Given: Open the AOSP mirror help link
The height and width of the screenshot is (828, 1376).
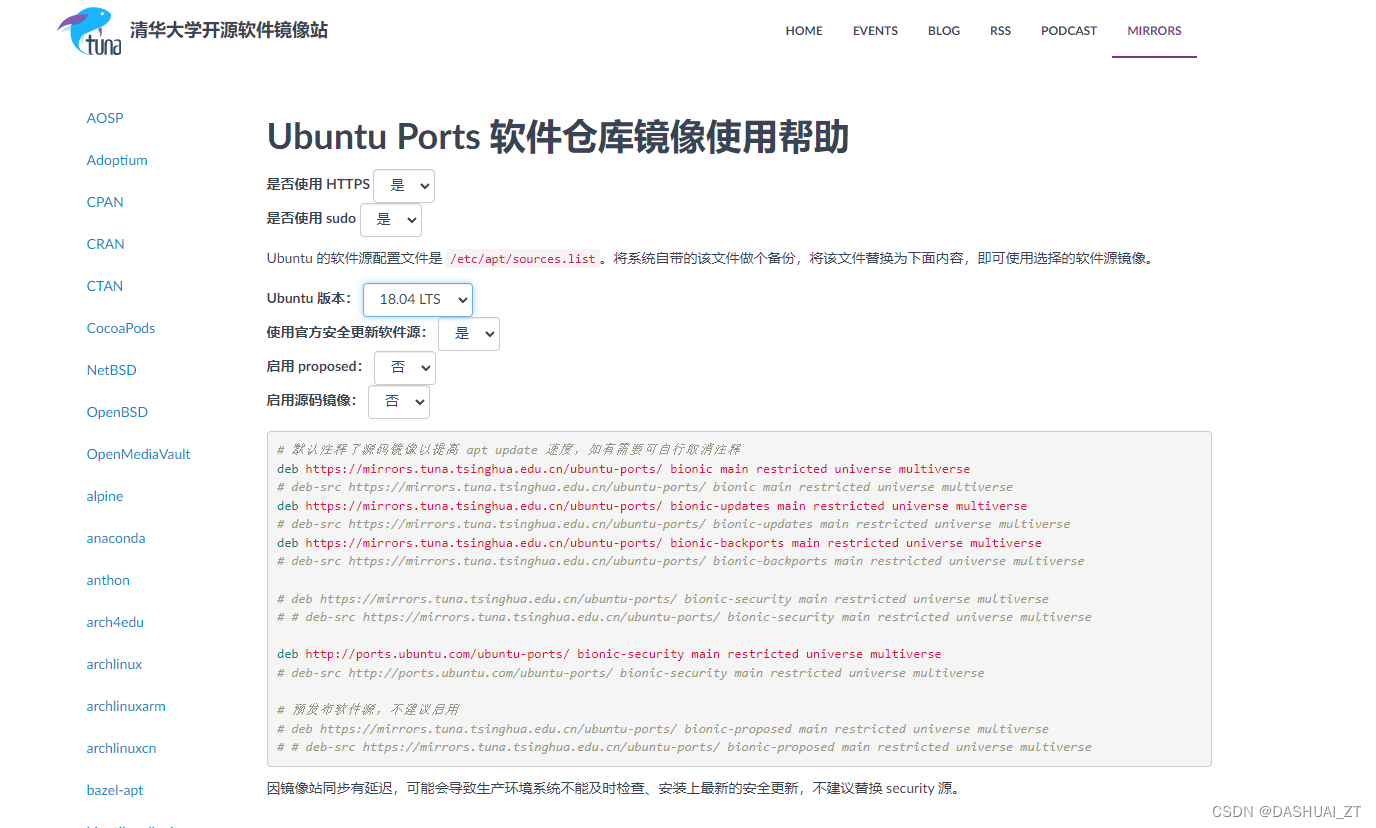Looking at the screenshot, I should [105, 118].
